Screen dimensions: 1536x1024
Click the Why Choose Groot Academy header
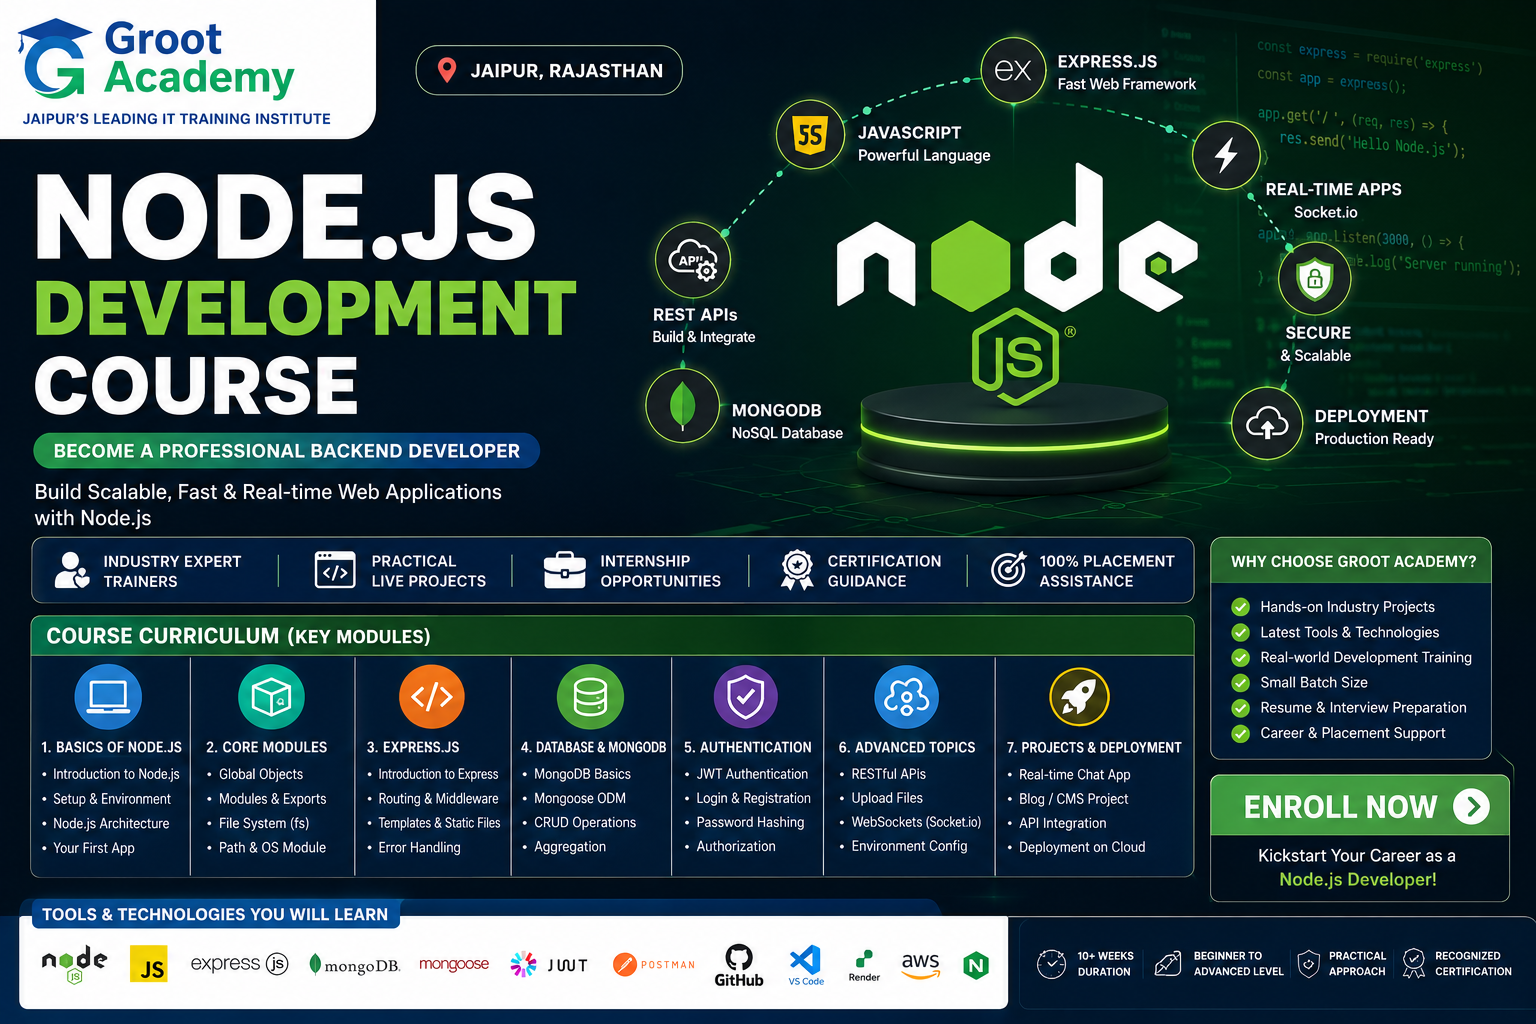point(1352,561)
